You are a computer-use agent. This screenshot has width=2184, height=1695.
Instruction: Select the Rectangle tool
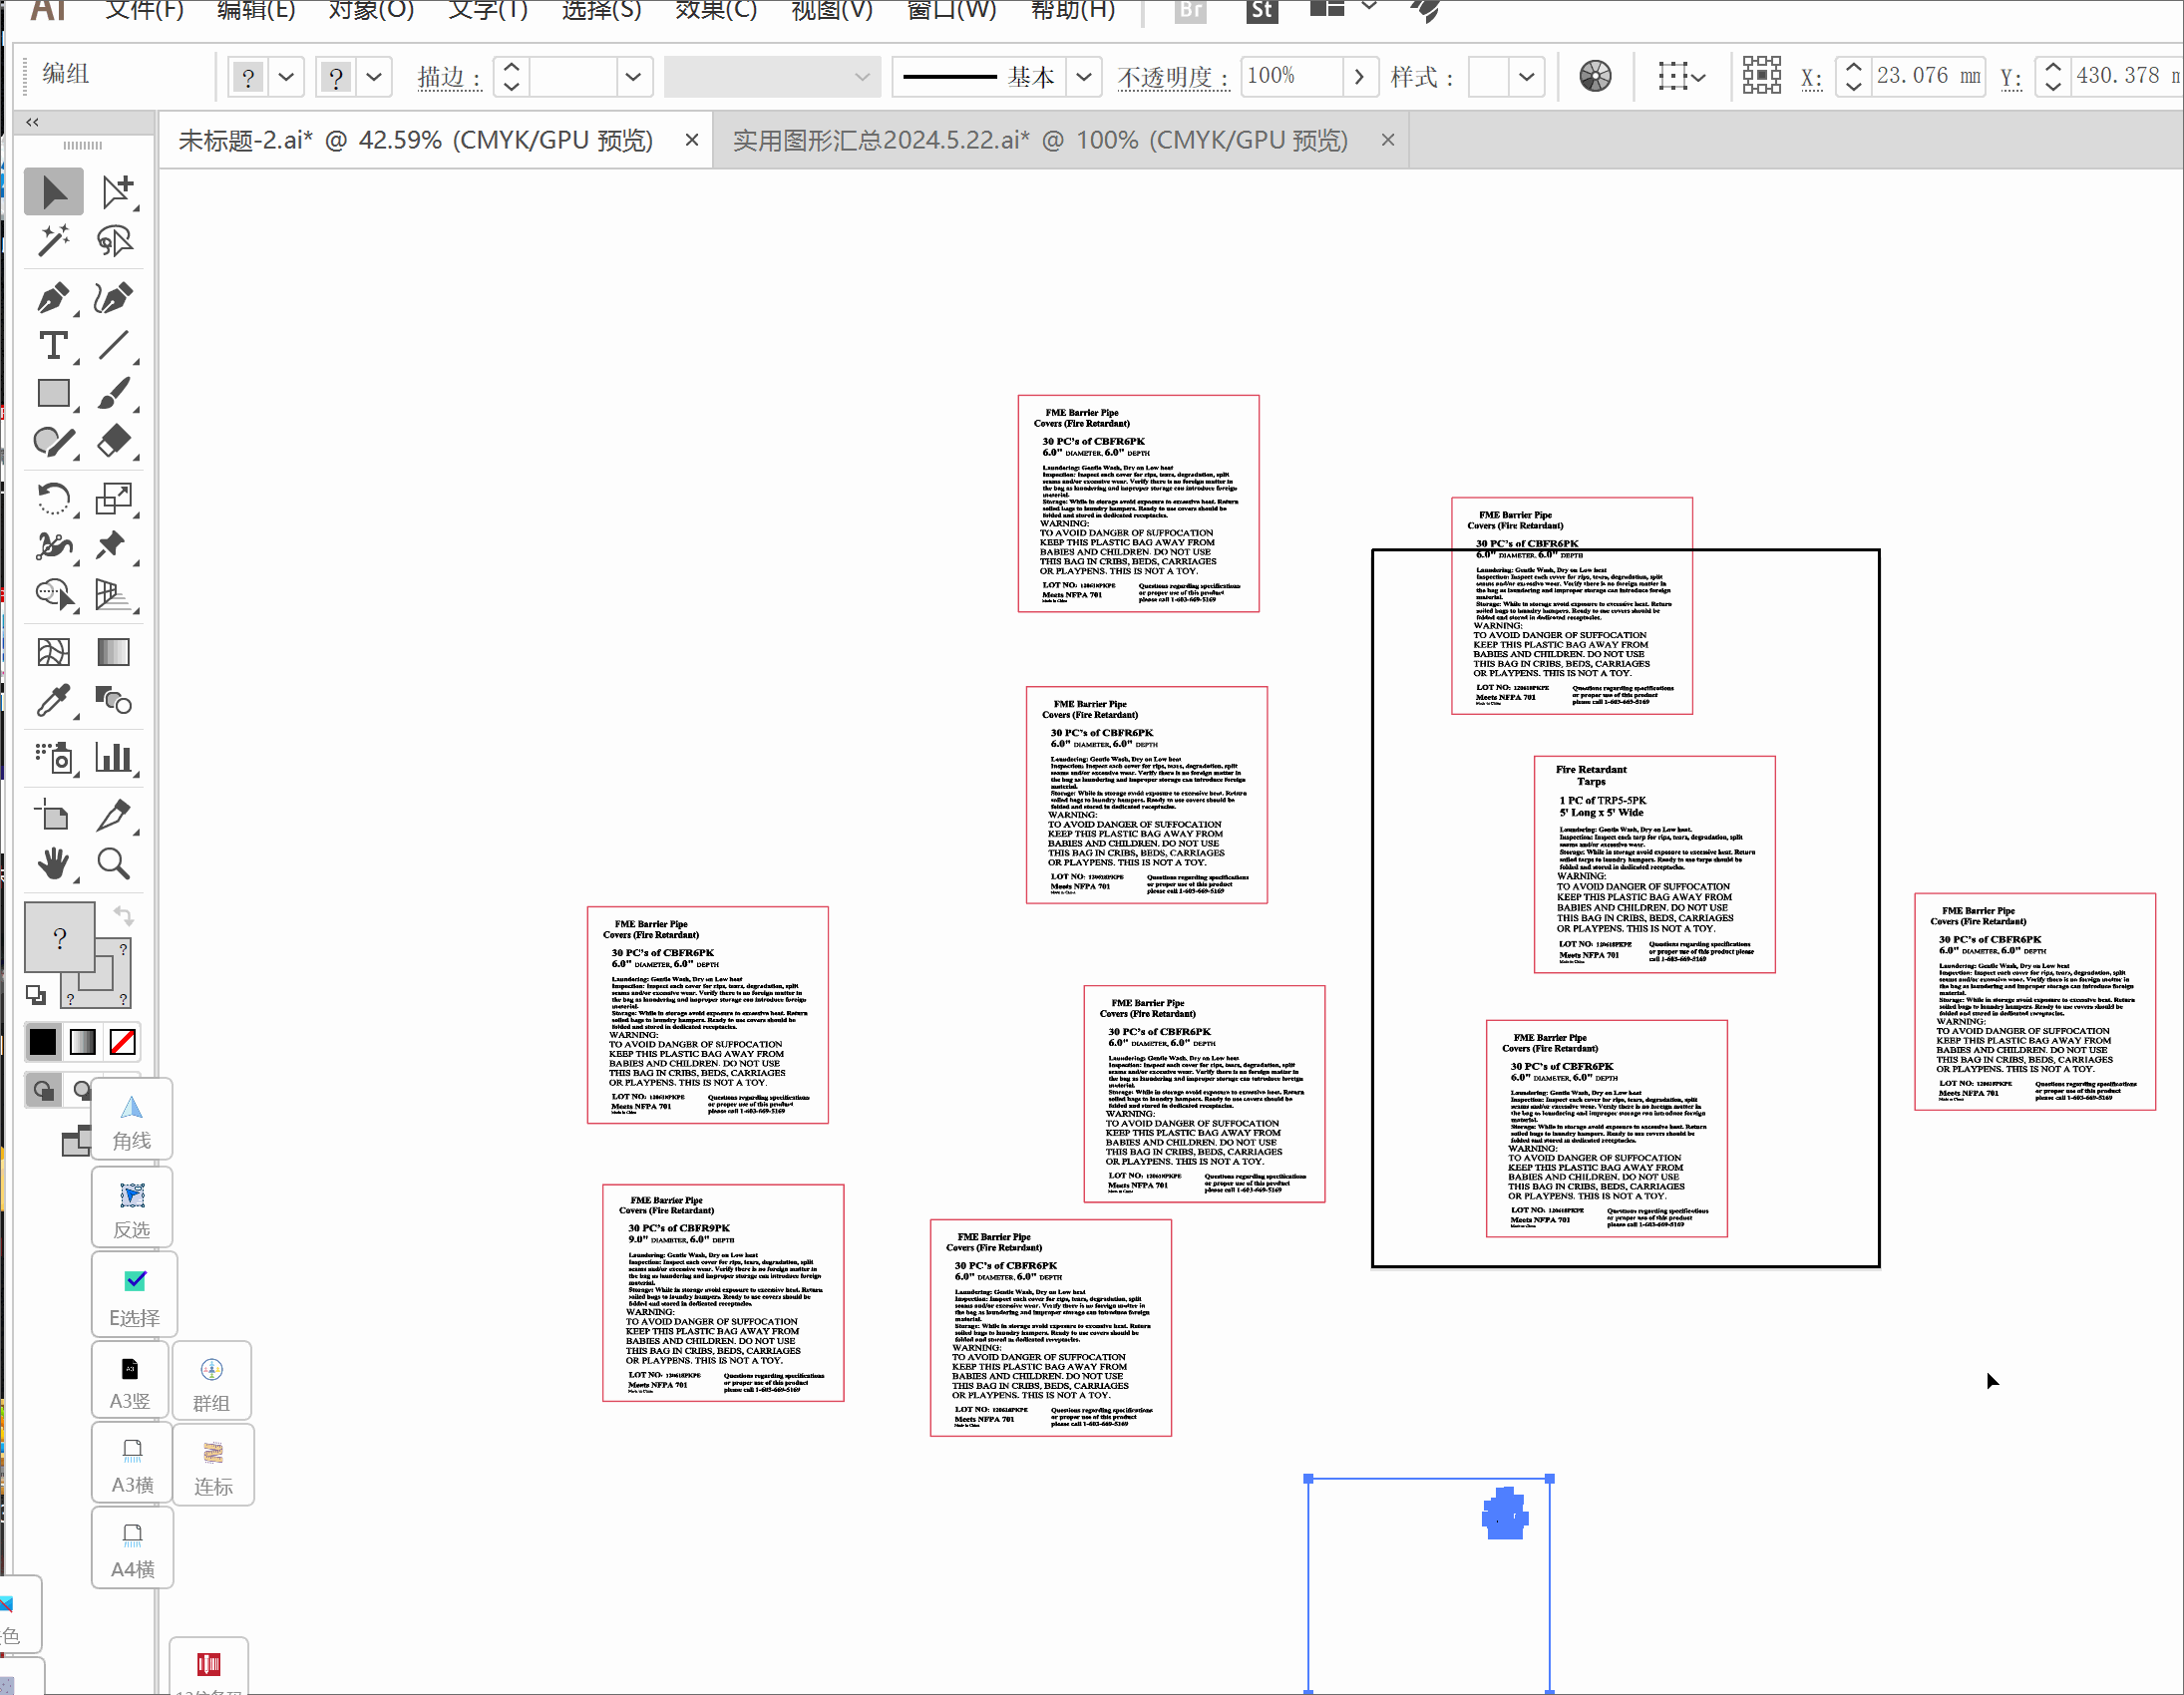(x=54, y=393)
